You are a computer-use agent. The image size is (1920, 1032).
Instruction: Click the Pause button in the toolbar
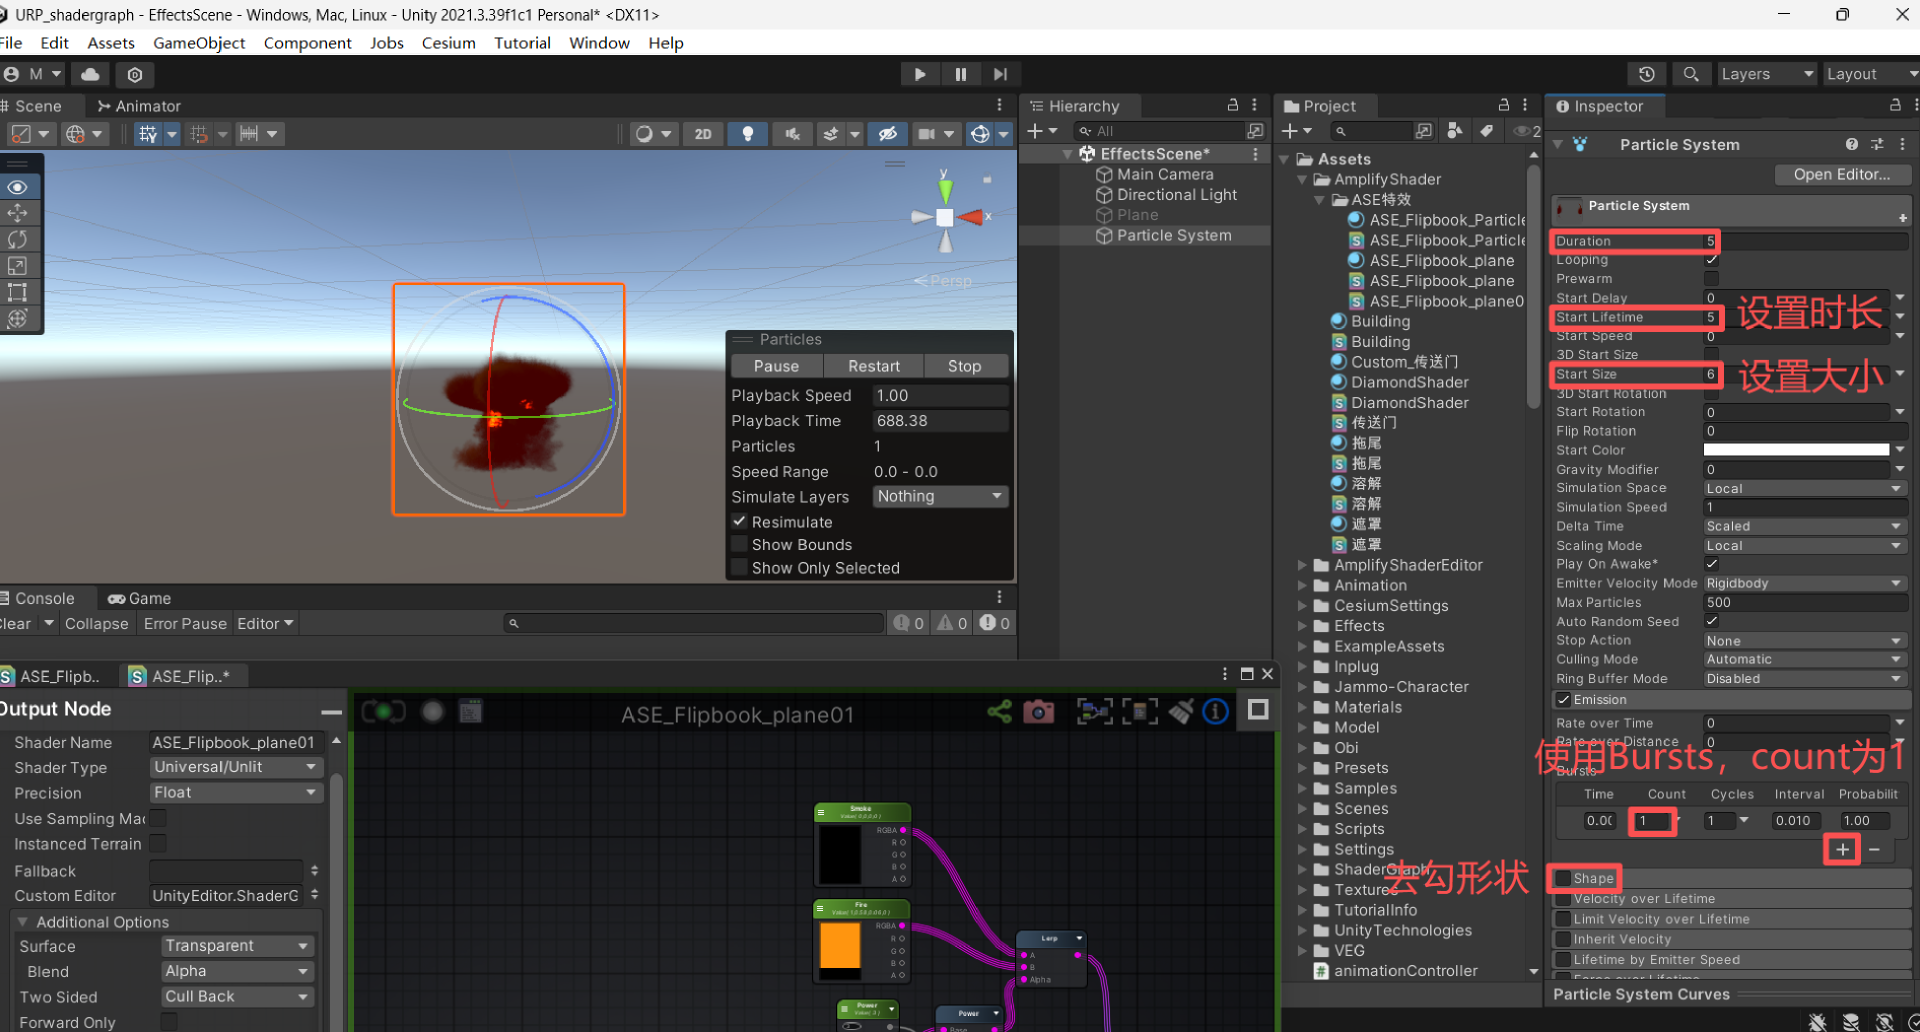pos(960,74)
